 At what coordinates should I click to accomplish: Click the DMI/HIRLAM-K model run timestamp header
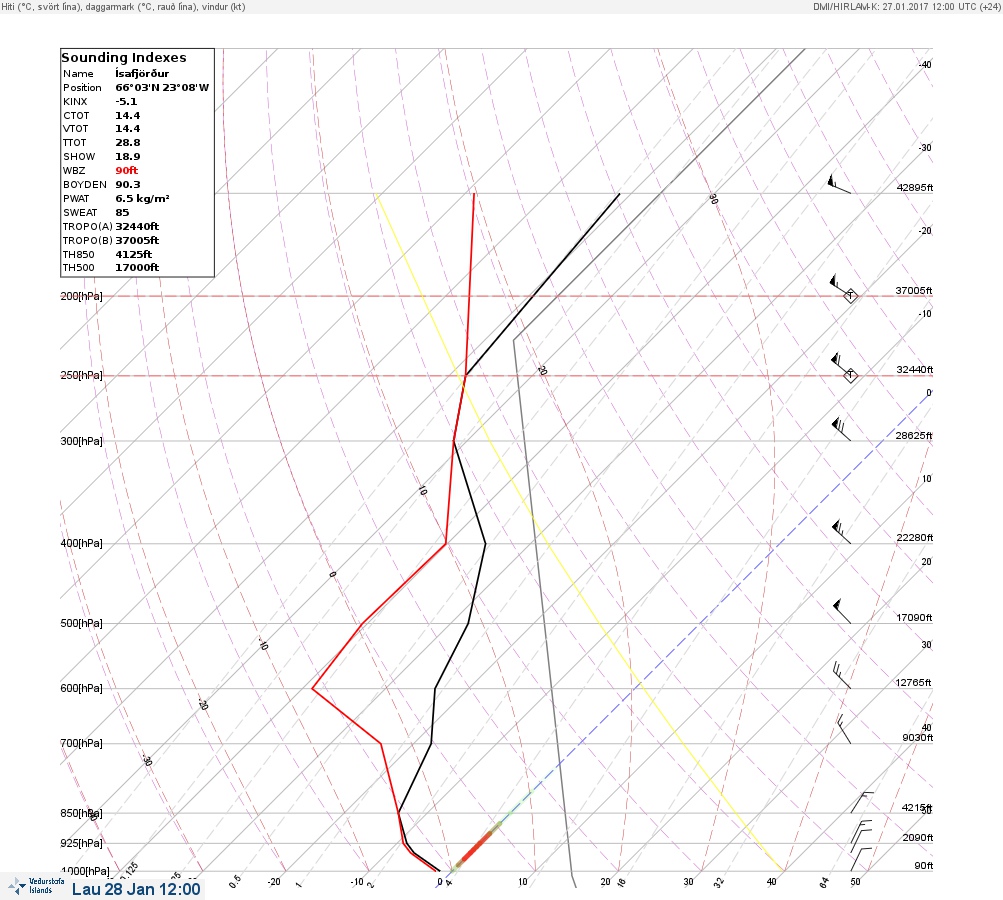coord(906,6)
